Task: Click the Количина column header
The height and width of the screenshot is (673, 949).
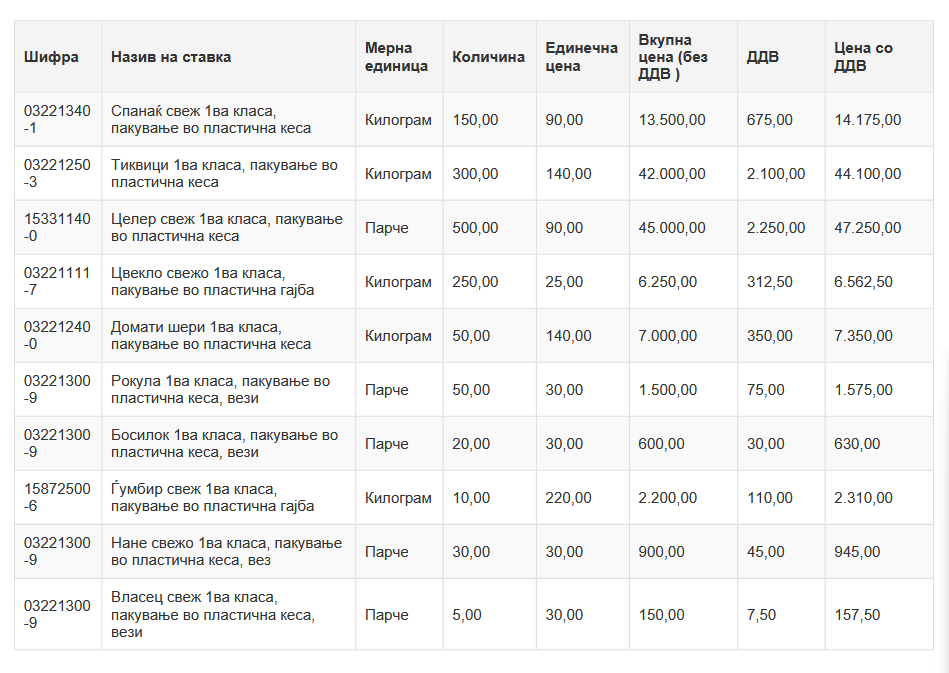Action: tap(488, 57)
